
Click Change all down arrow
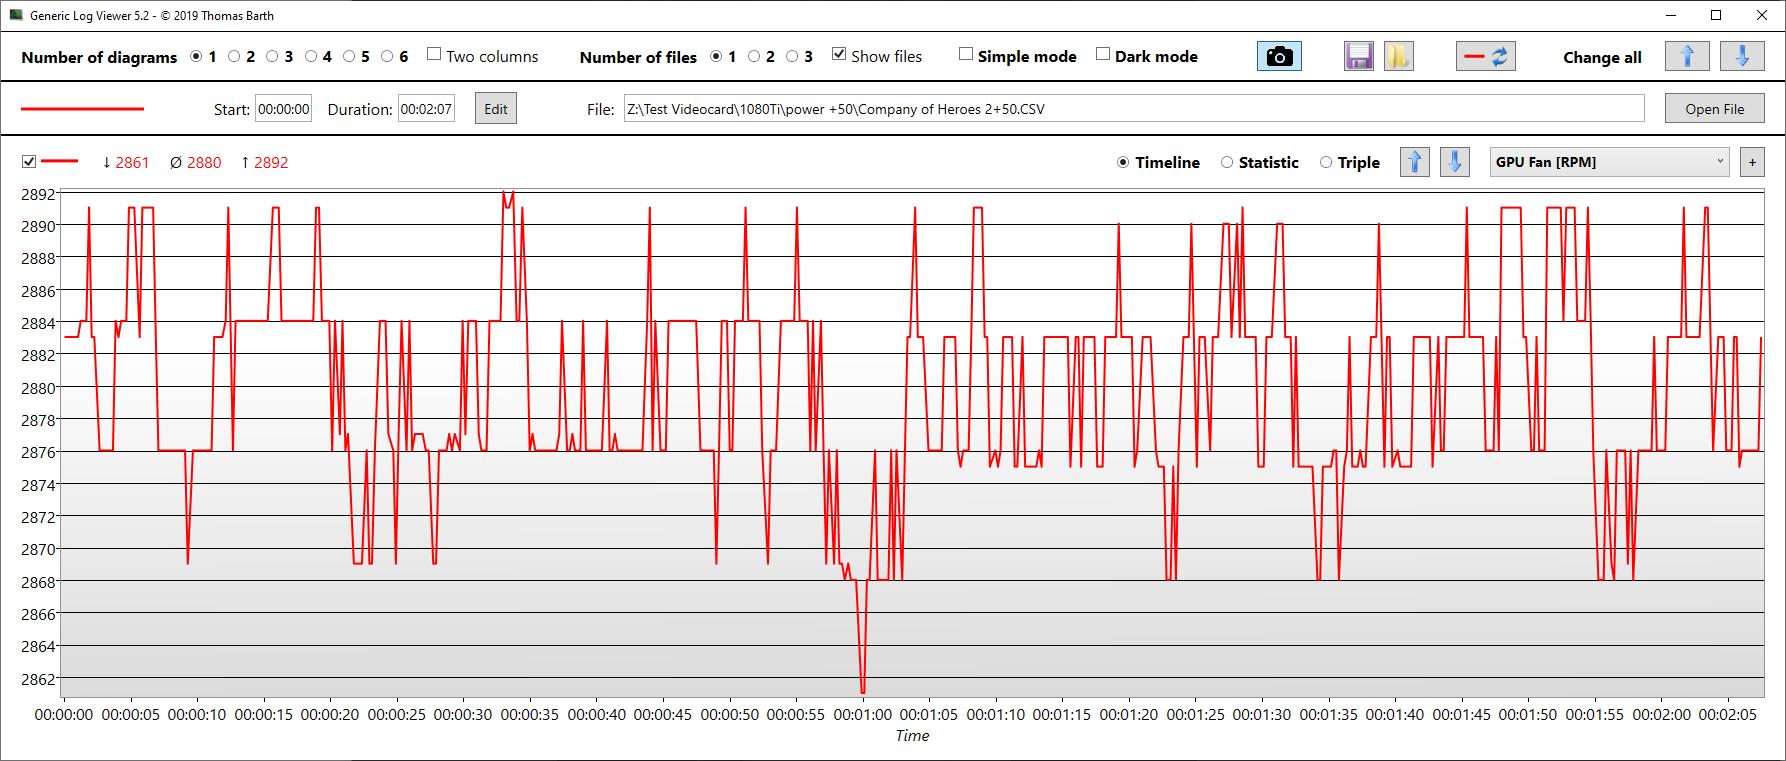[x=1742, y=56]
